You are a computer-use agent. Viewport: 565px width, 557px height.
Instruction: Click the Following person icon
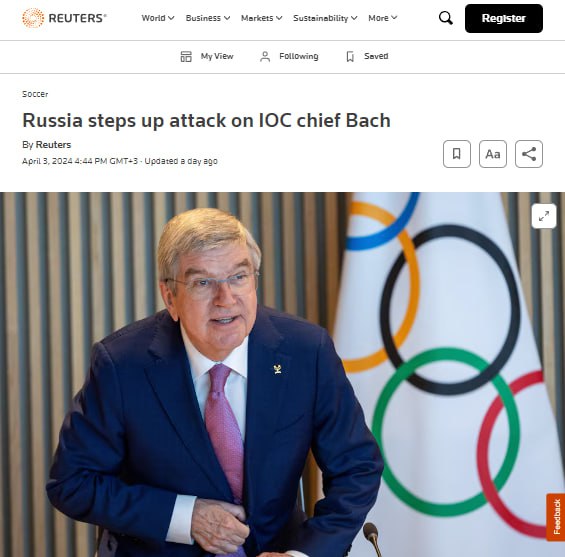point(265,56)
